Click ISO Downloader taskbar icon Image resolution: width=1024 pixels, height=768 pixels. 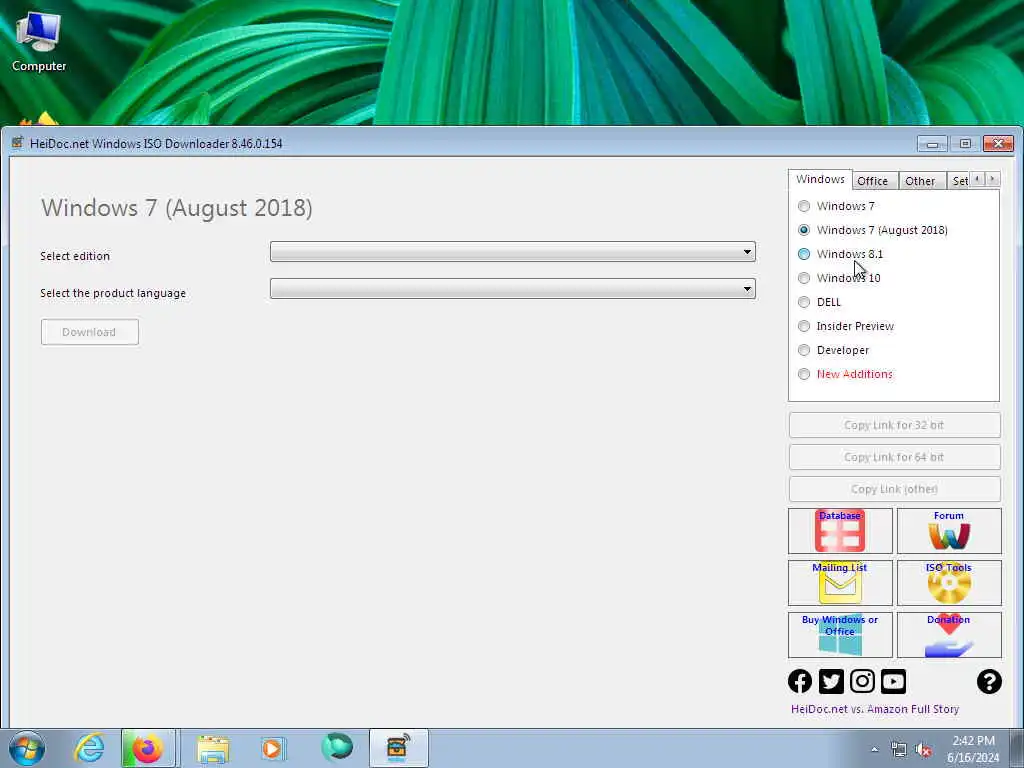pyautogui.click(x=398, y=748)
